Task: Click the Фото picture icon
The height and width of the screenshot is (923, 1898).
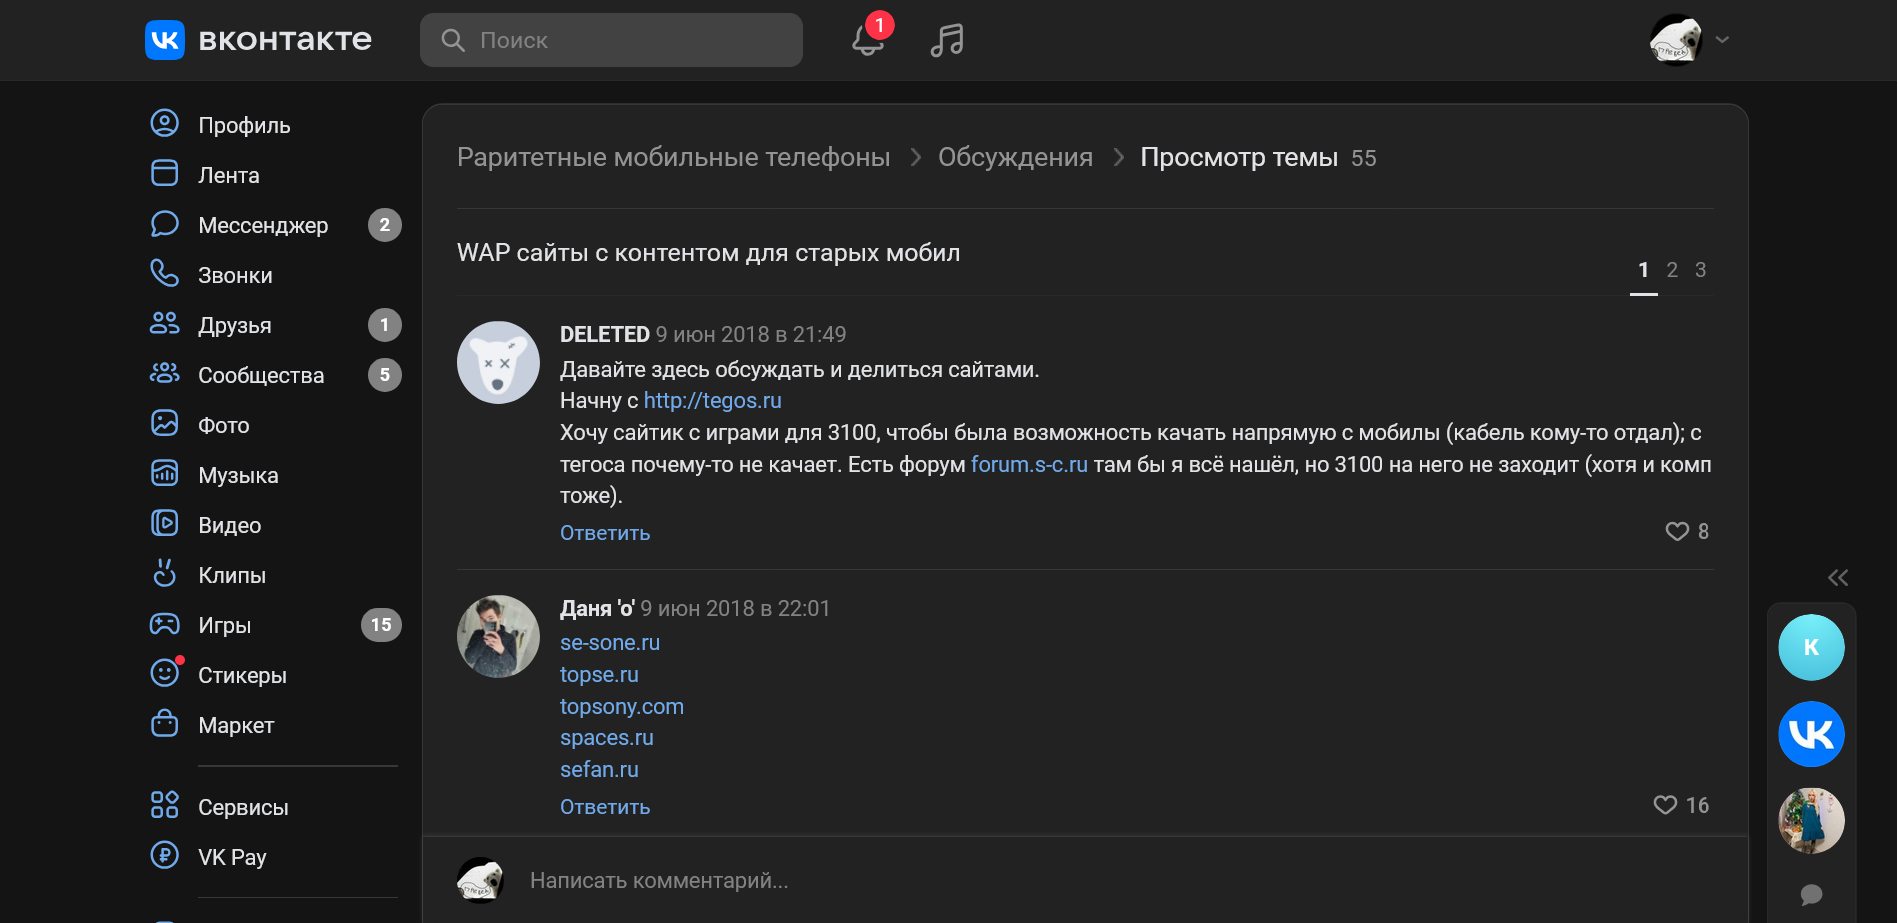Action: (x=164, y=424)
